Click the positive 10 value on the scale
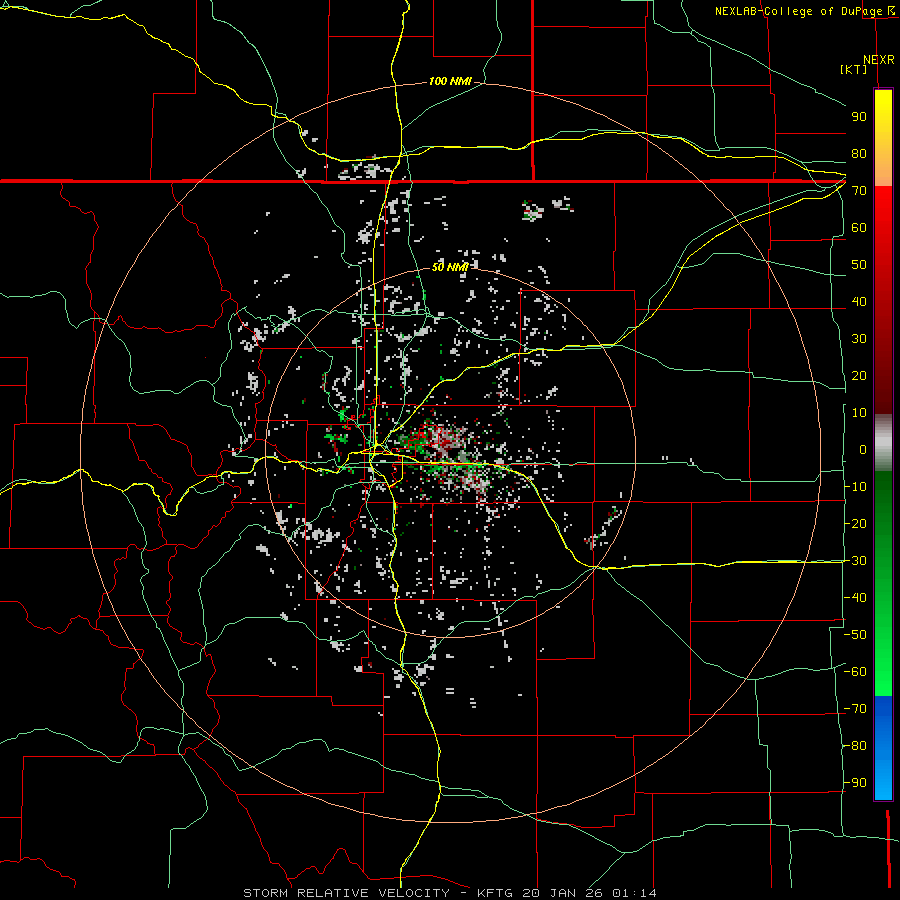 coord(859,413)
